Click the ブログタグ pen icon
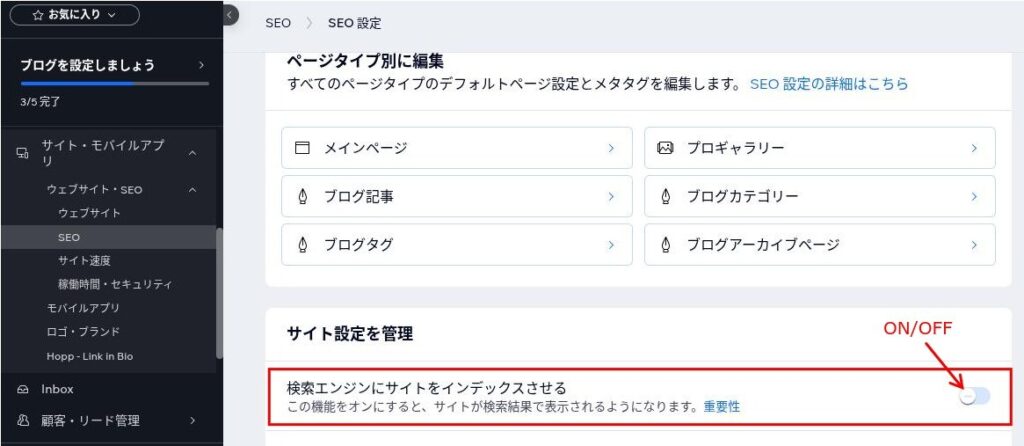 click(x=302, y=245)
